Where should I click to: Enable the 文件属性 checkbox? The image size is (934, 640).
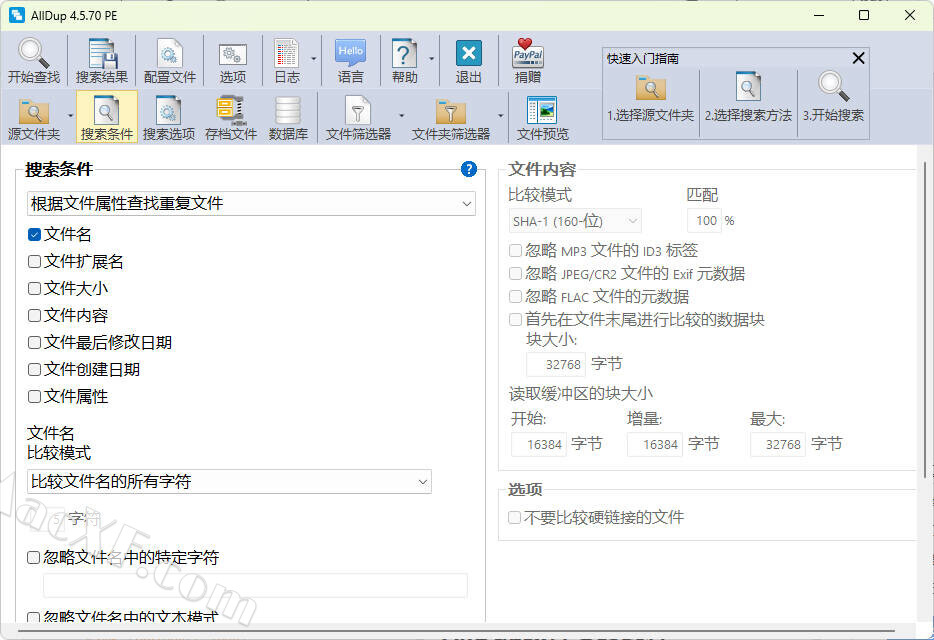[x=35, y=396]
